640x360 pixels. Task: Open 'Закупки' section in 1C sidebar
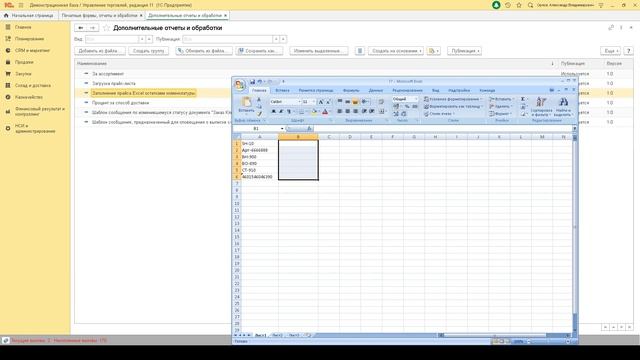click(23, 74)
